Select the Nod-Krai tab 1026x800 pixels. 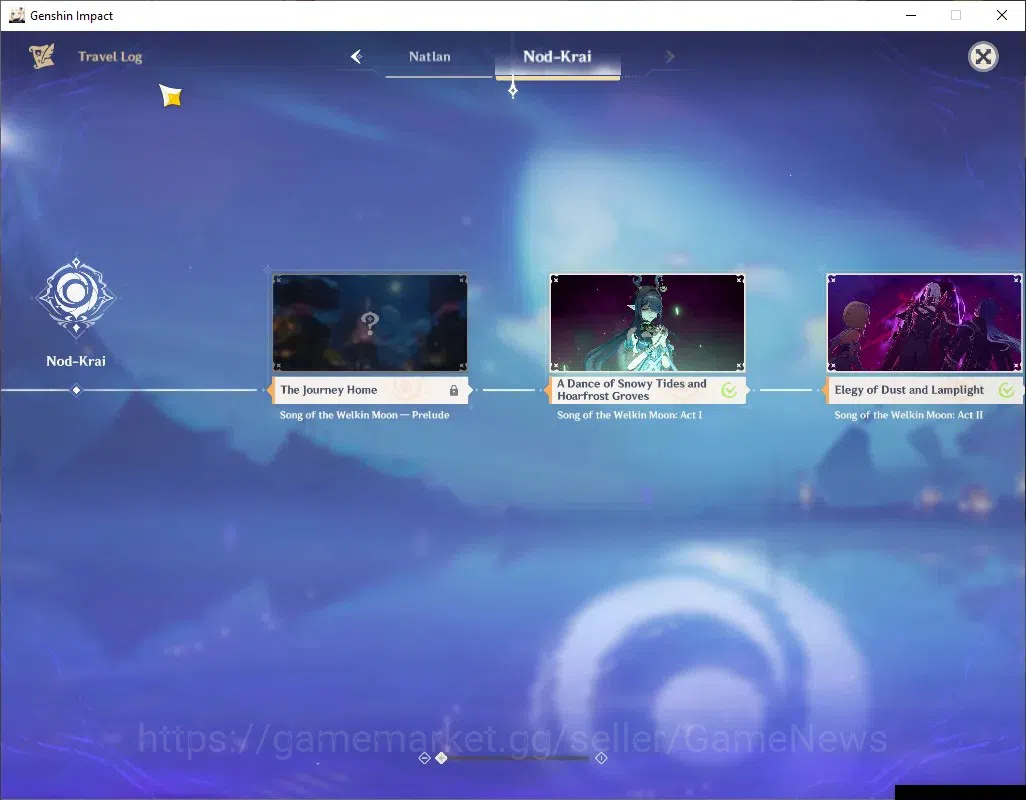[x=557, y=57]
